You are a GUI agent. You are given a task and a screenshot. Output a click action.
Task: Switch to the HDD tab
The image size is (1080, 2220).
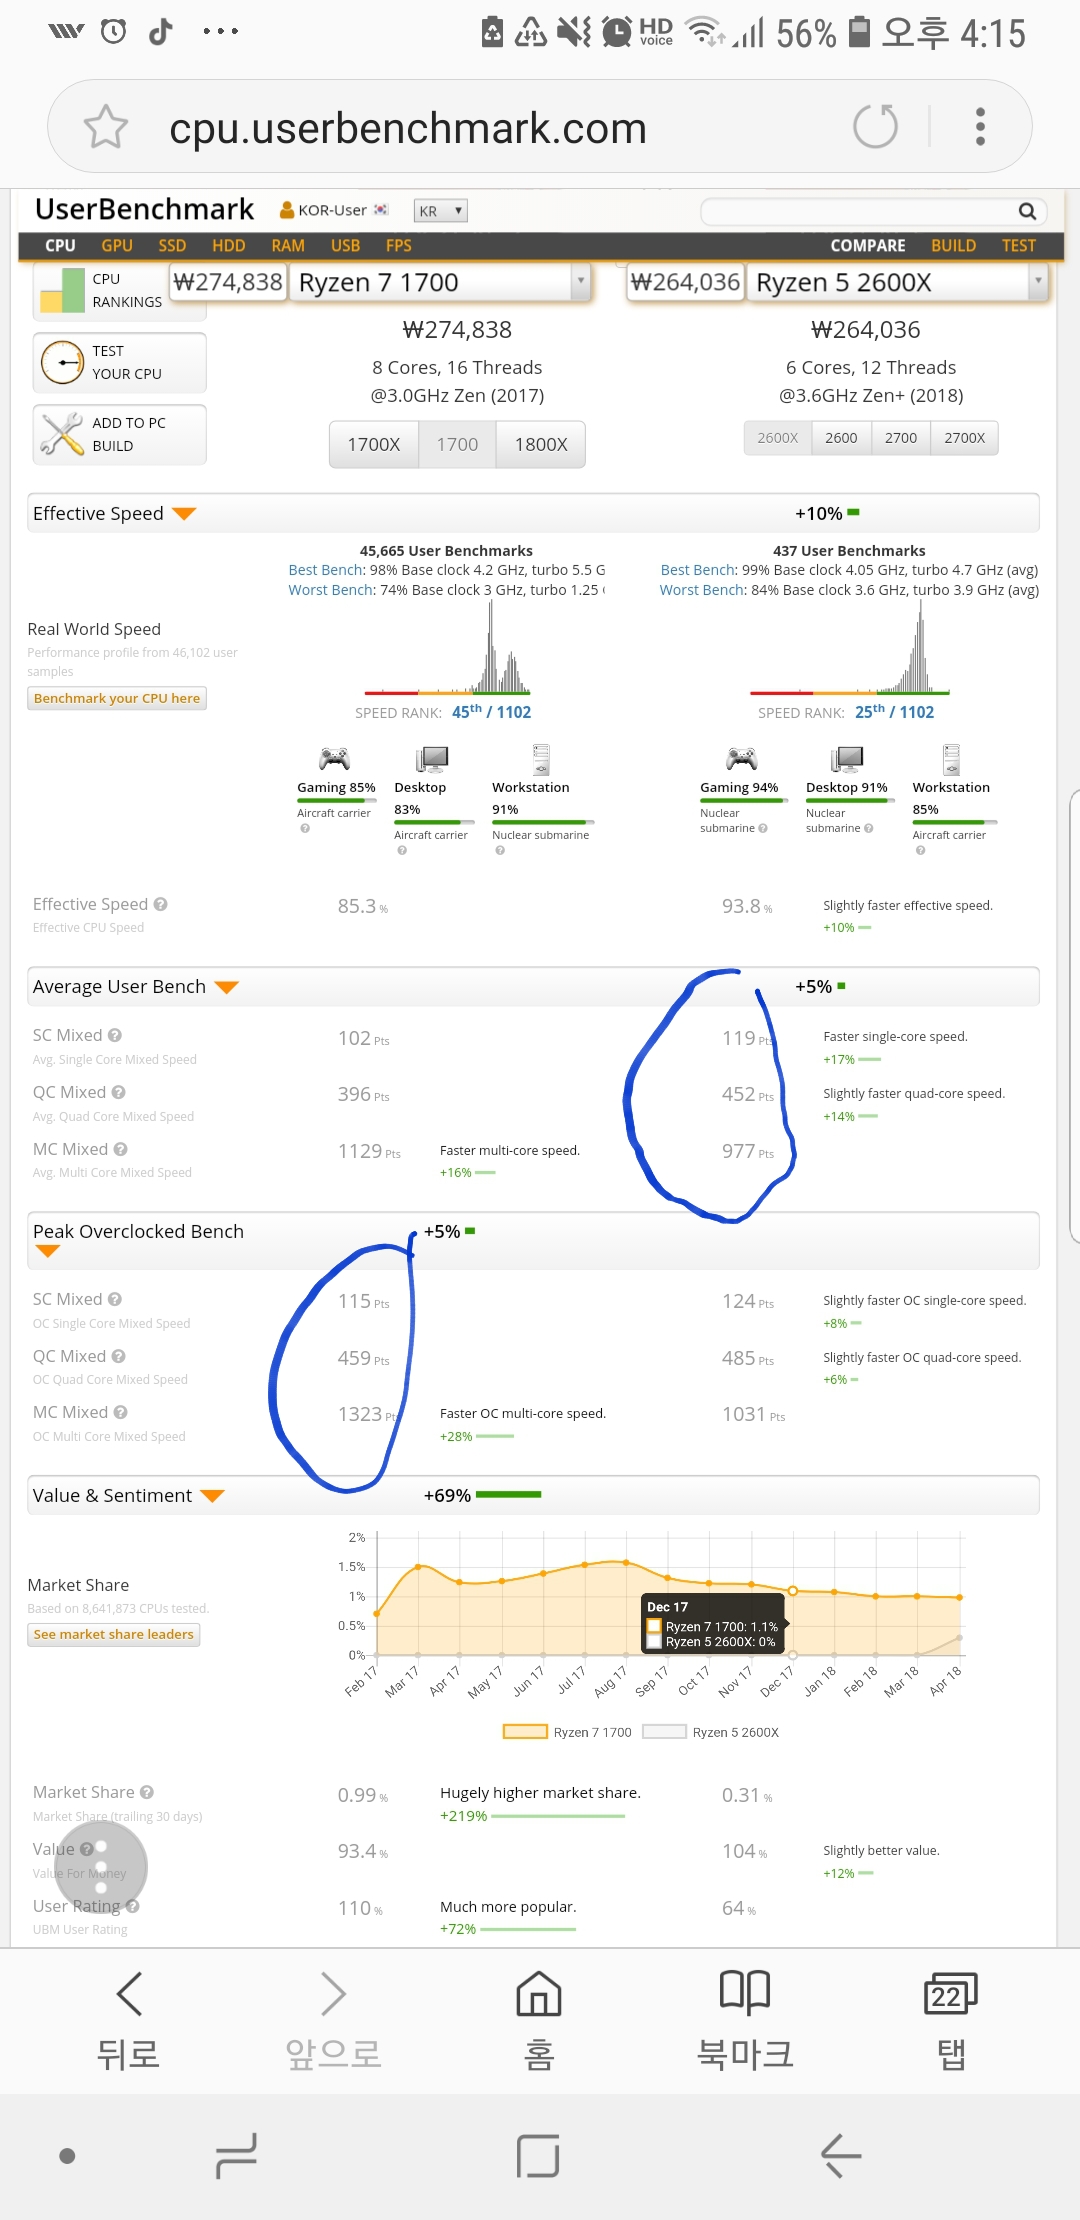[228, 246]
